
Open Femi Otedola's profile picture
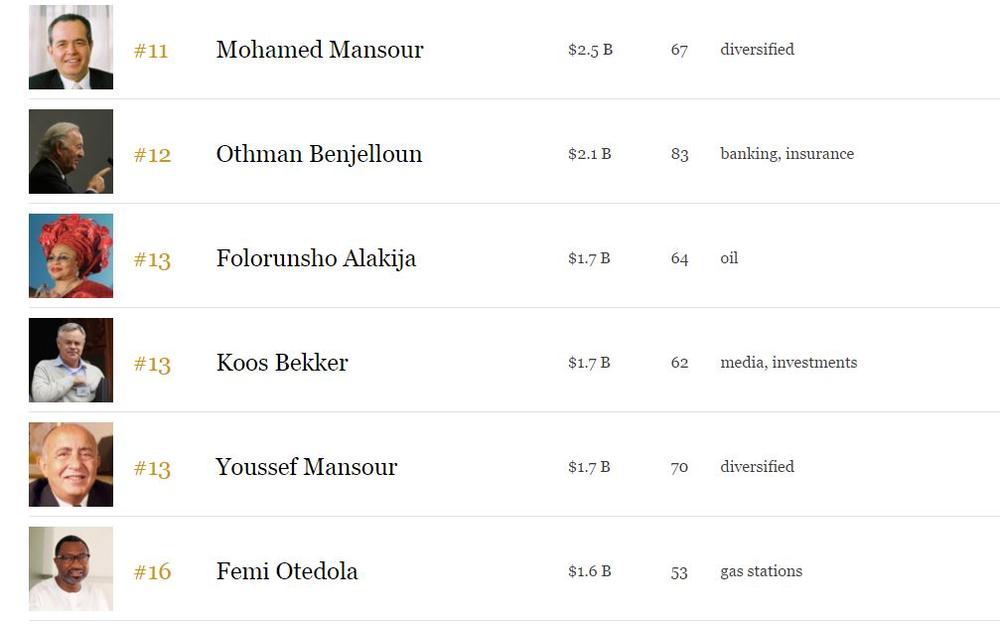71,569
